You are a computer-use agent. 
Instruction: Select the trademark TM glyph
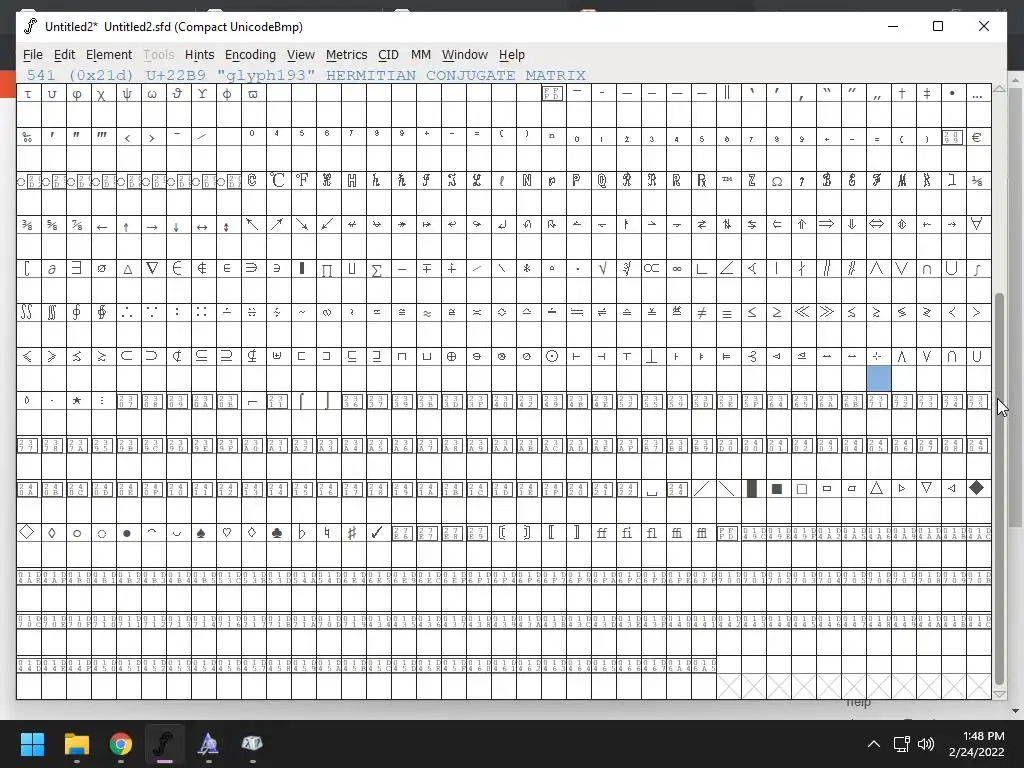(x=727, y=181)
